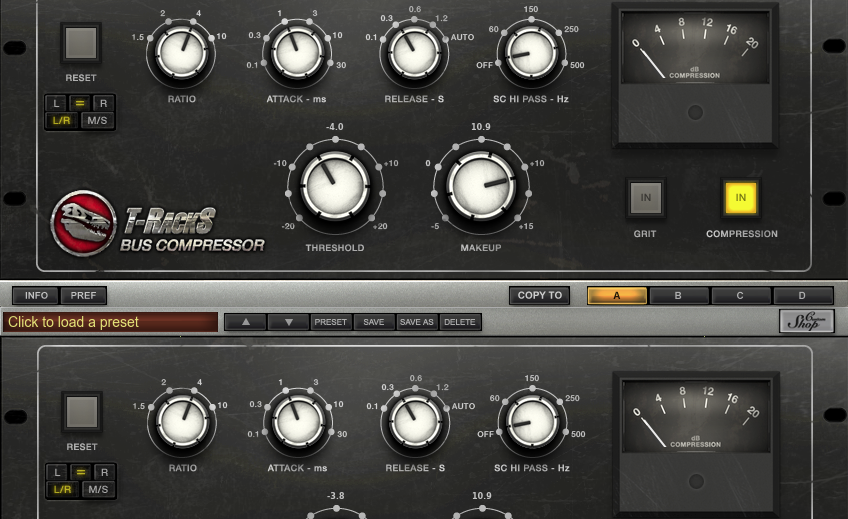
Task: Click the preset field to load a preset
Action: (x=110, y=322)
